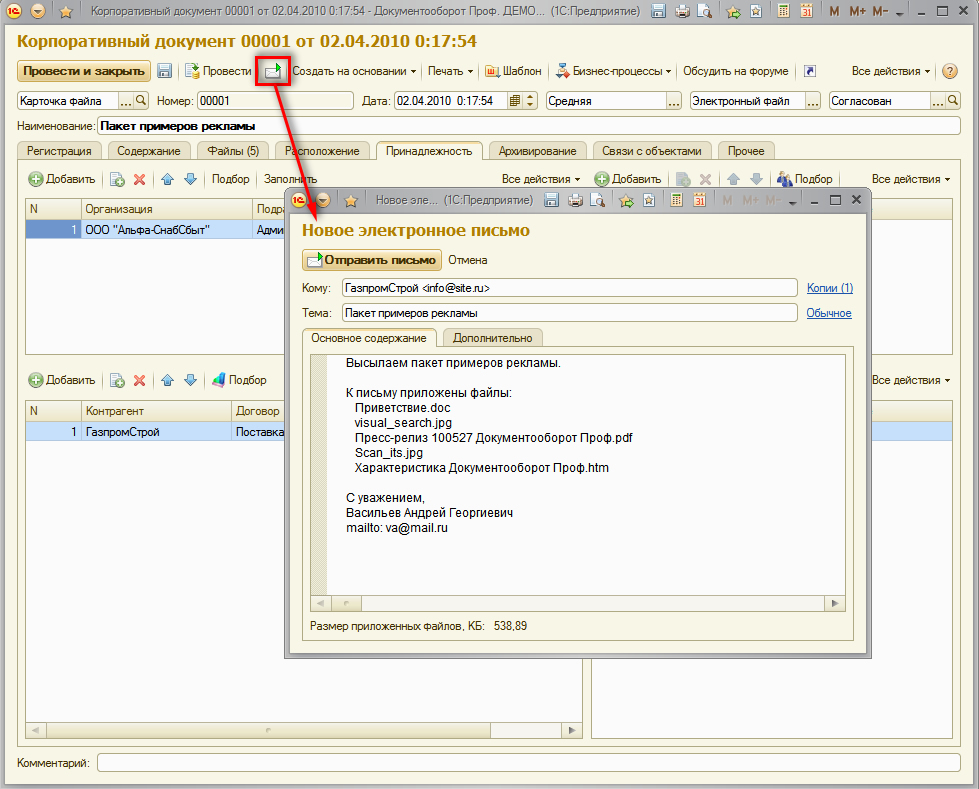This screenshot has height=789, width=979.
Task: Open the calculator in the main window title bar
Action: [784, 11]
